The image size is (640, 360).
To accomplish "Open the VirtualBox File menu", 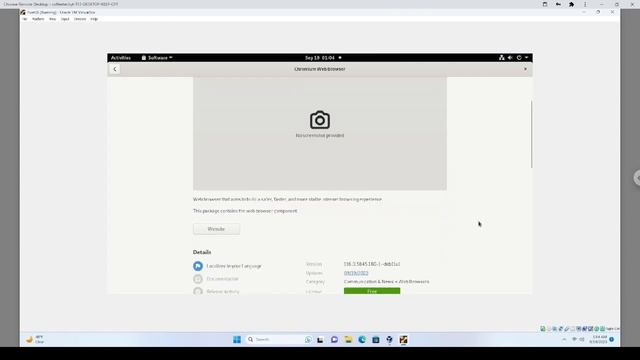I will [x=25, y=19].
